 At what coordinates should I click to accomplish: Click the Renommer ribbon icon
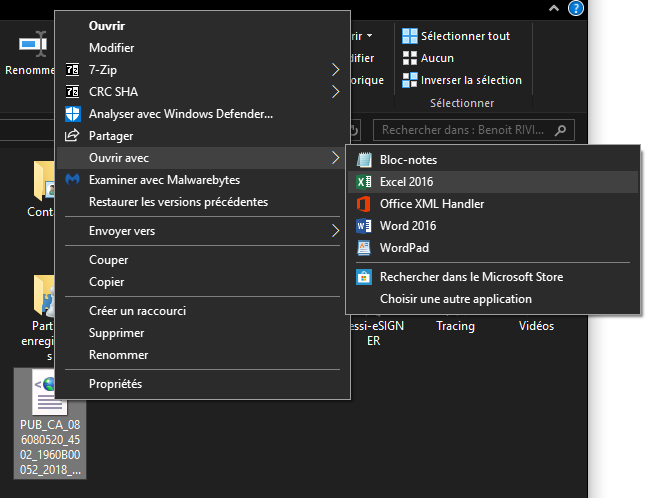33,44
